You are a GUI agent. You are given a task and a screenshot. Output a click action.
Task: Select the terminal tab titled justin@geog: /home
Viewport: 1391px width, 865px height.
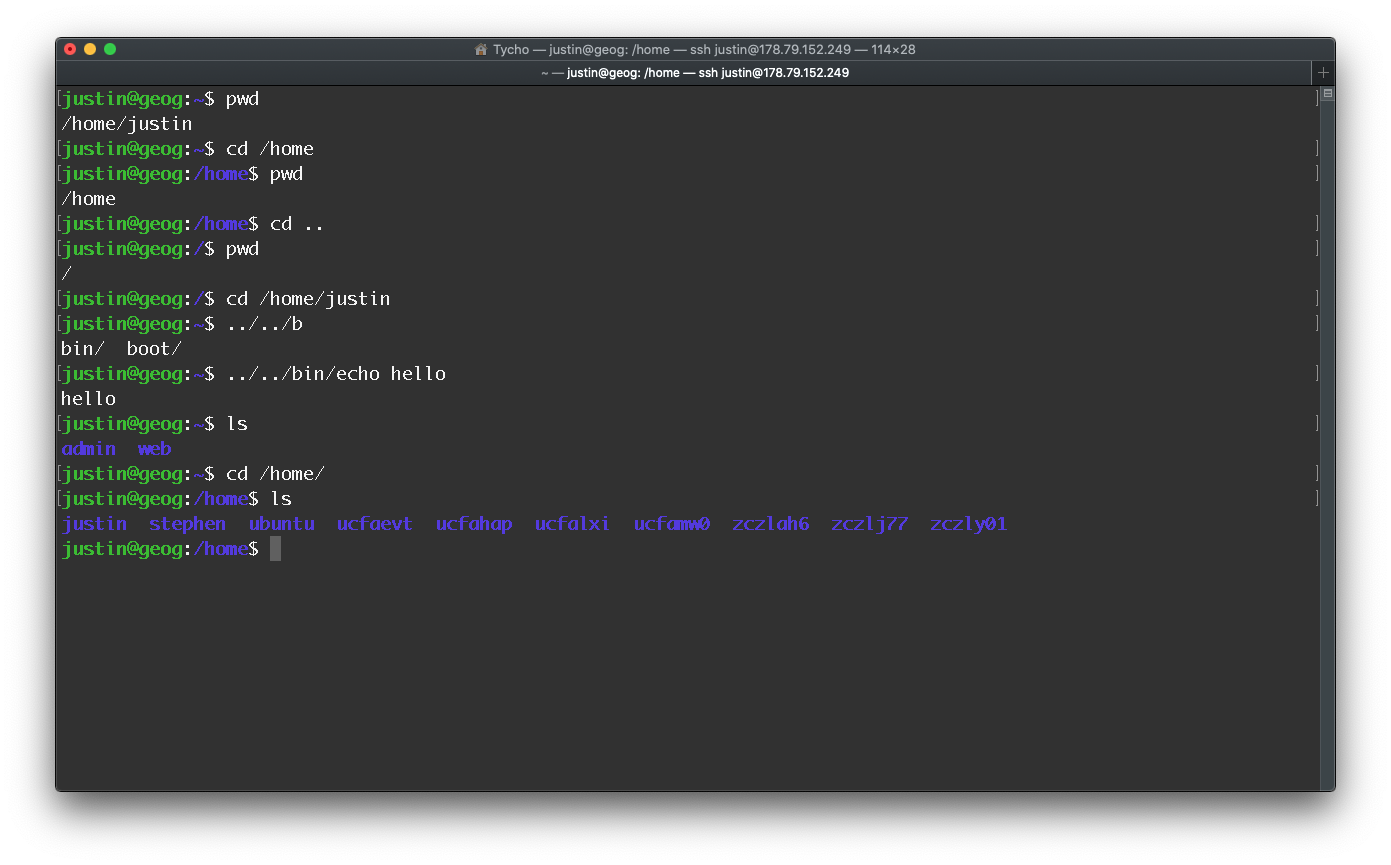pos(694,73)
